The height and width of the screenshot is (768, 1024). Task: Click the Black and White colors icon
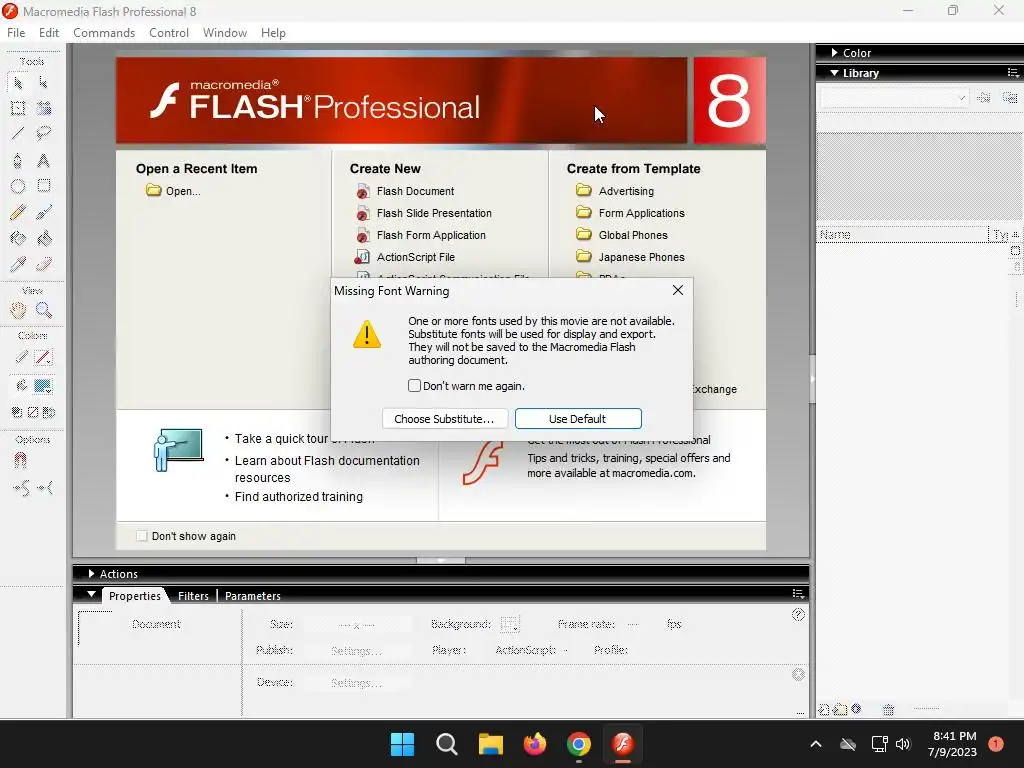(x=17, y=412)
